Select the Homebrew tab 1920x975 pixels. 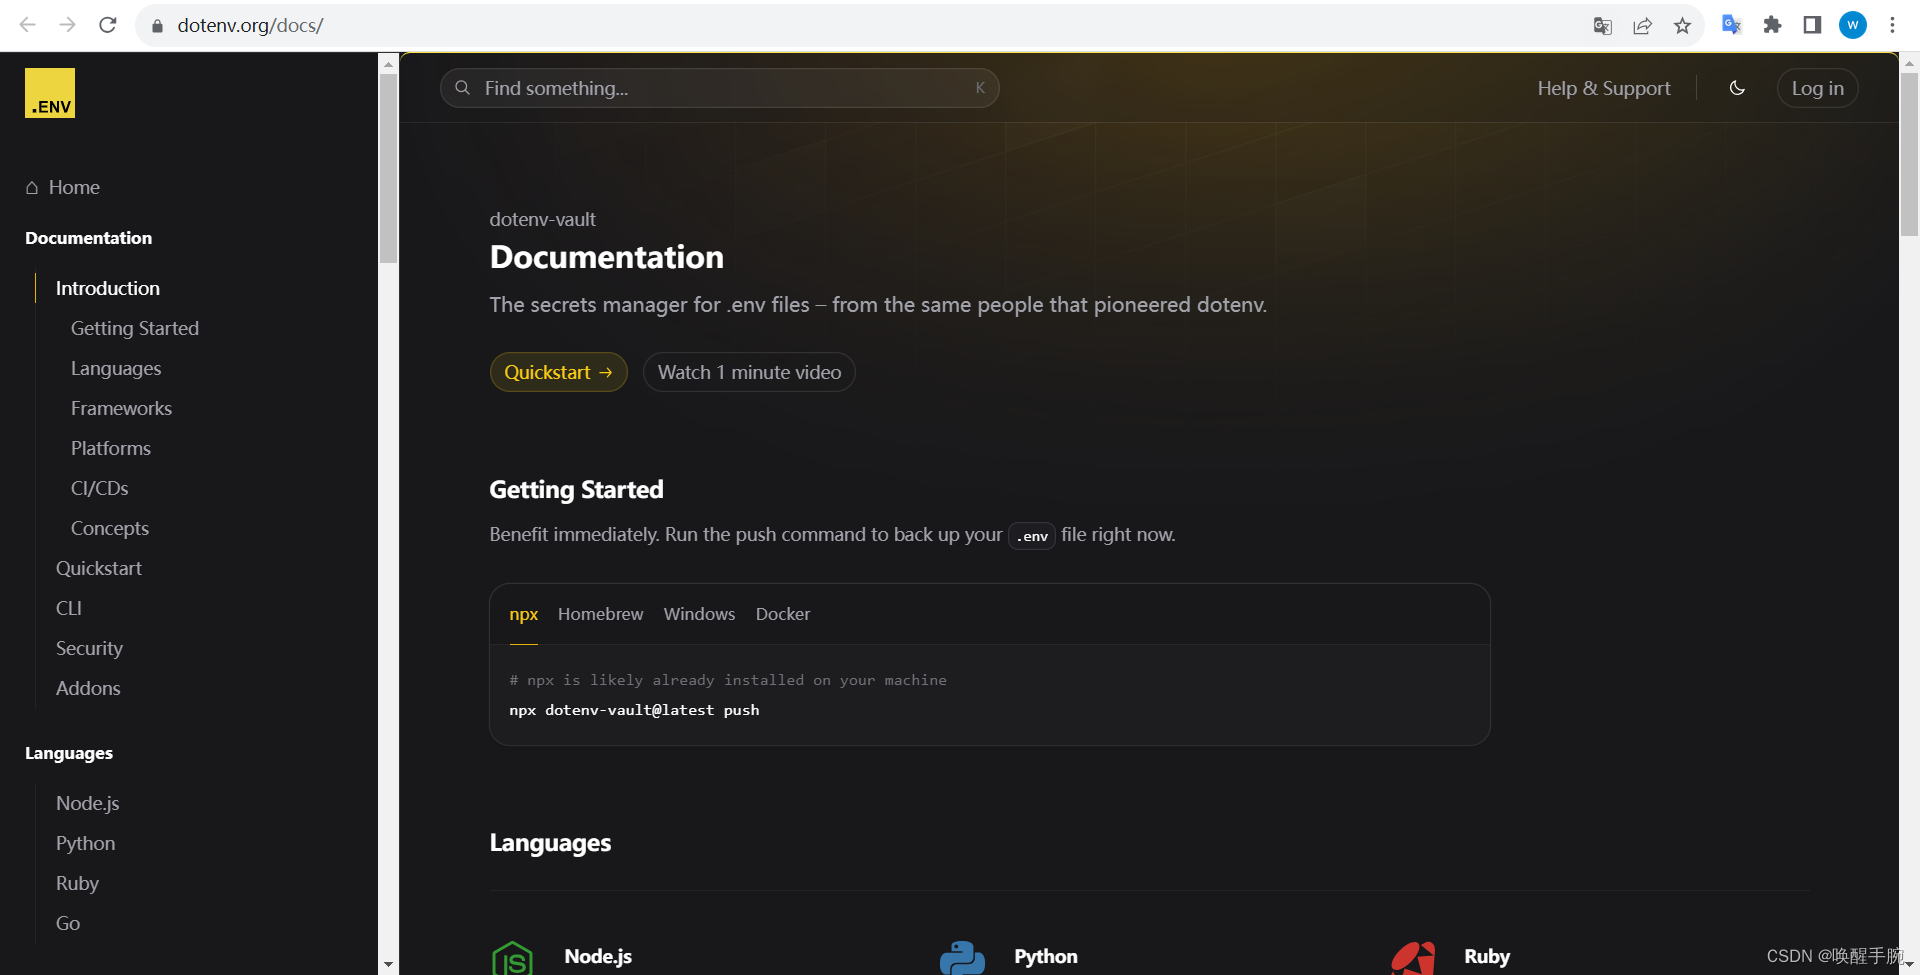click(600, 614)
